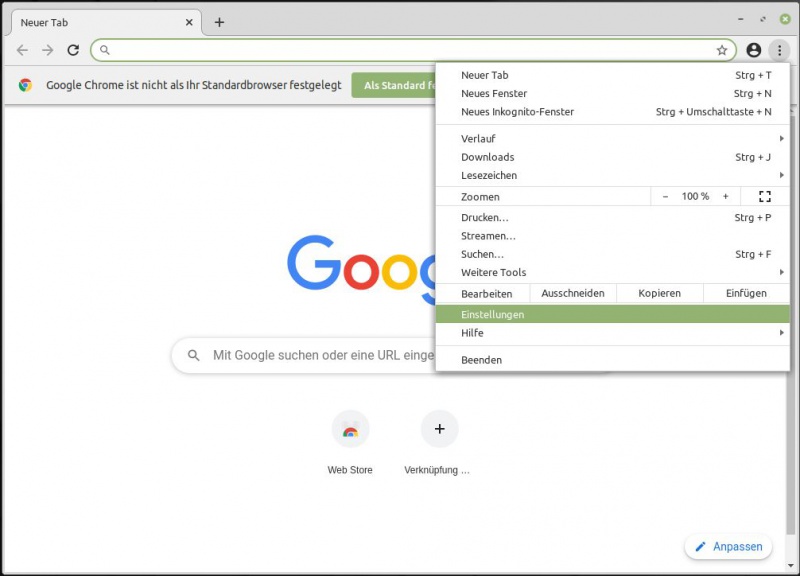Click into the Google search field
800x576 pixels.
click(303, 355)
